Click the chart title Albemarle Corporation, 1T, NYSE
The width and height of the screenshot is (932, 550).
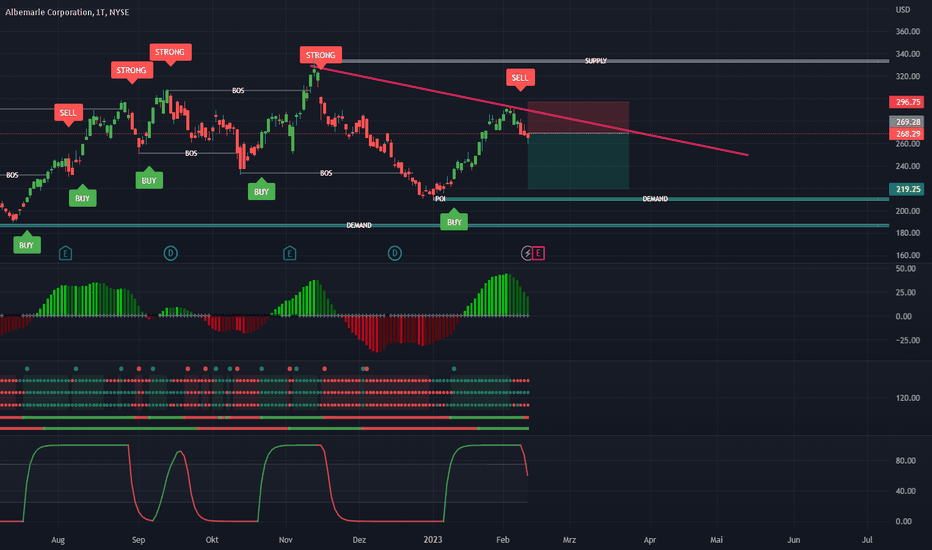coord(67,12)
